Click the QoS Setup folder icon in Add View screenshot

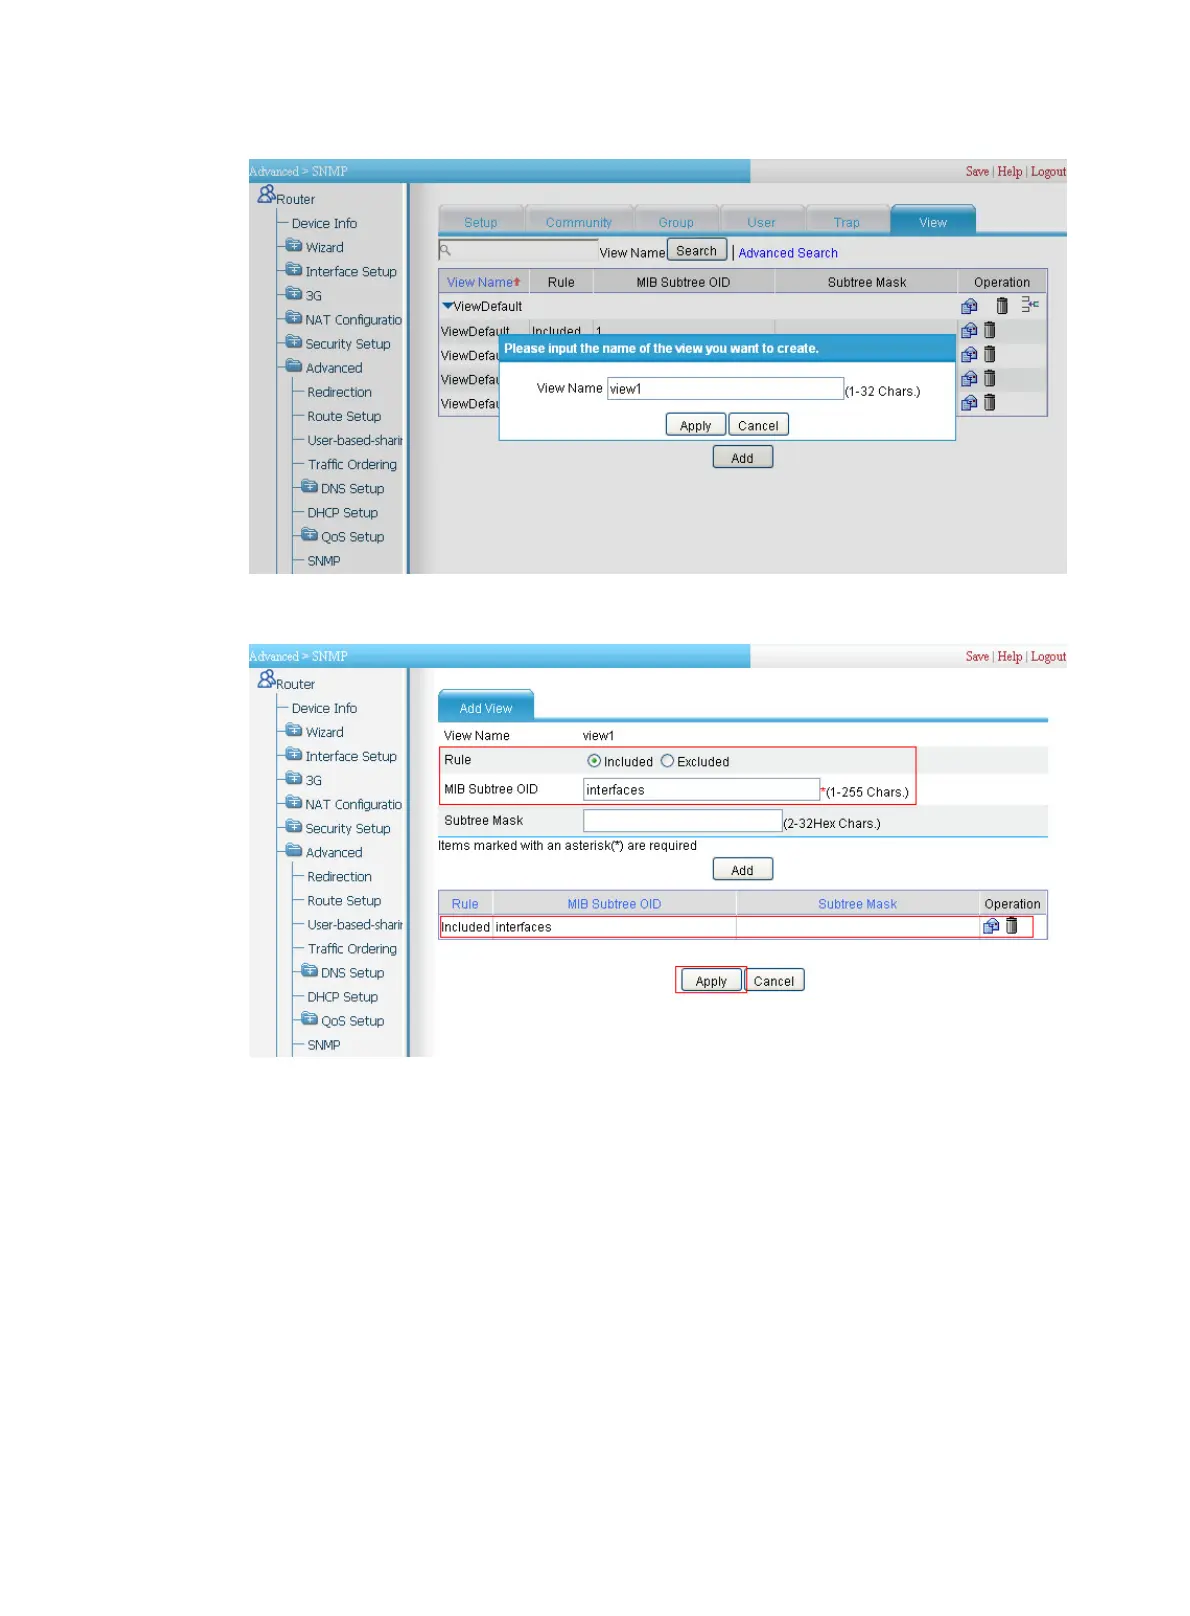pyautogui.click(x=310, y=1019)
